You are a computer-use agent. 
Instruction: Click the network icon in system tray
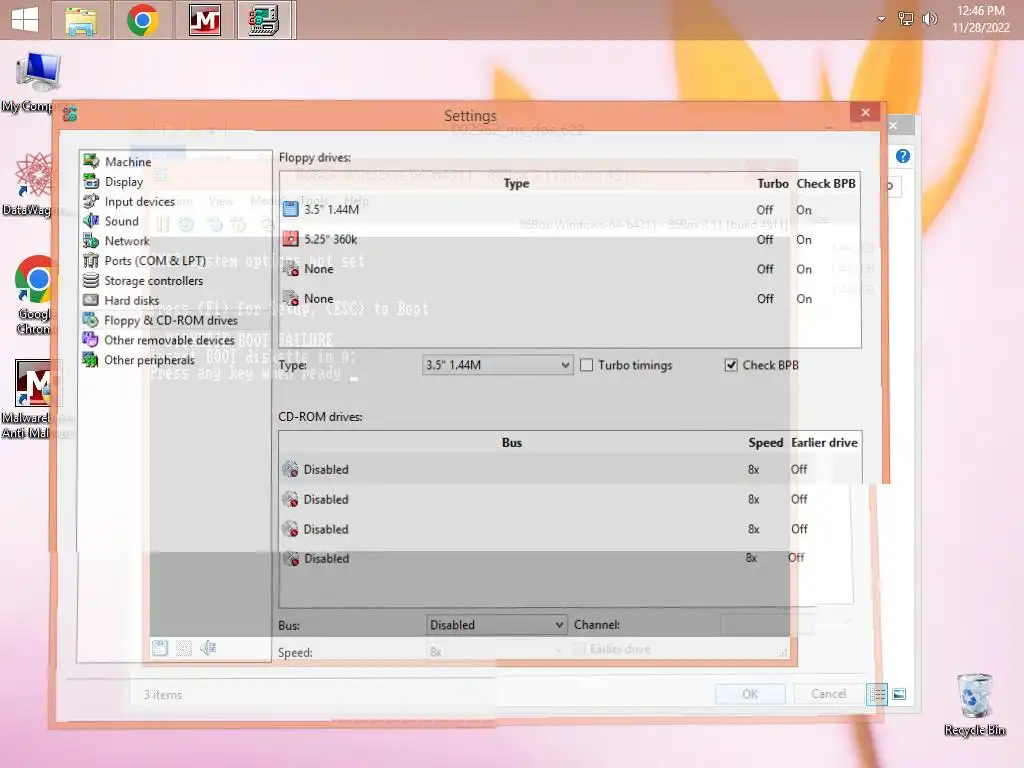906,19
